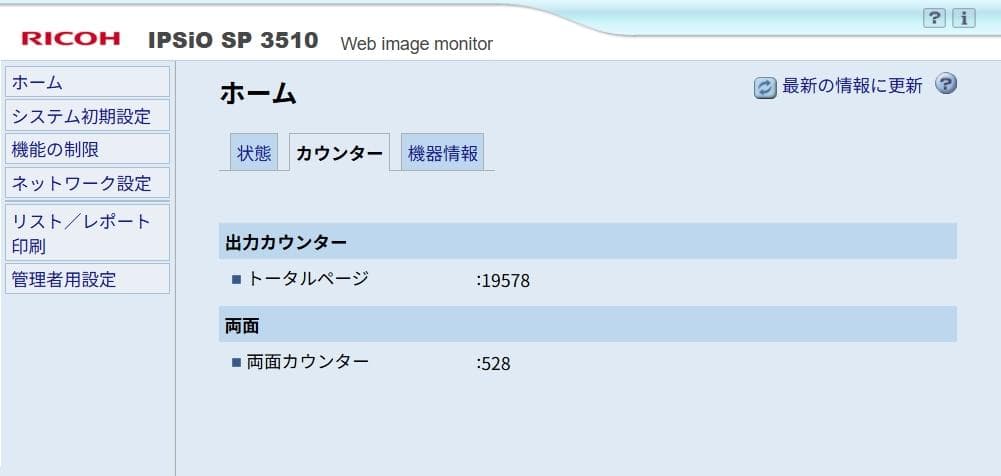Screen dimensions: 1001x476
Task: Open システム初期設定 in the sidebar
Action: point(87,115)
